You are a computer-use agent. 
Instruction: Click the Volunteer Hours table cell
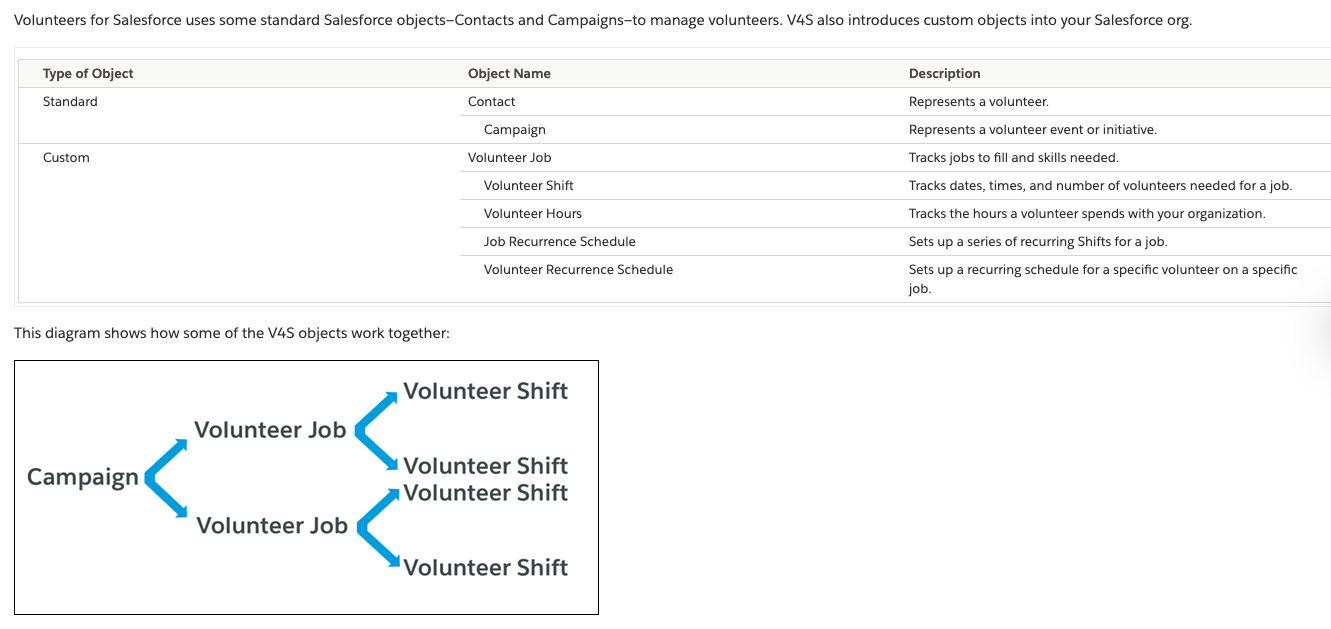(532, 213)
